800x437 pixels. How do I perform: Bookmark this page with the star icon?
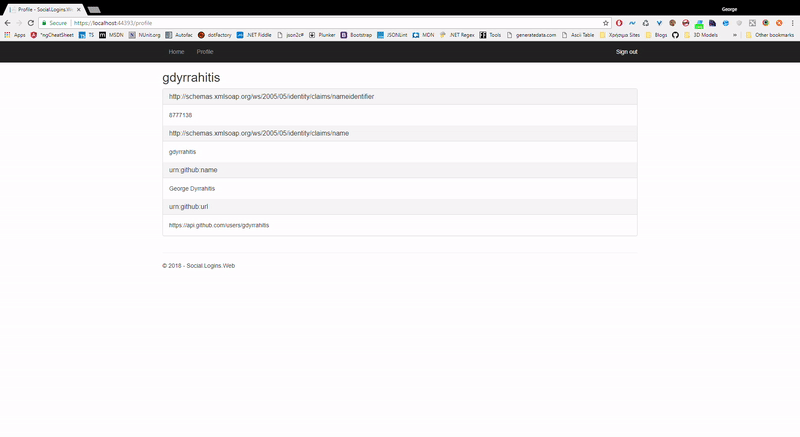pos(606,23)
